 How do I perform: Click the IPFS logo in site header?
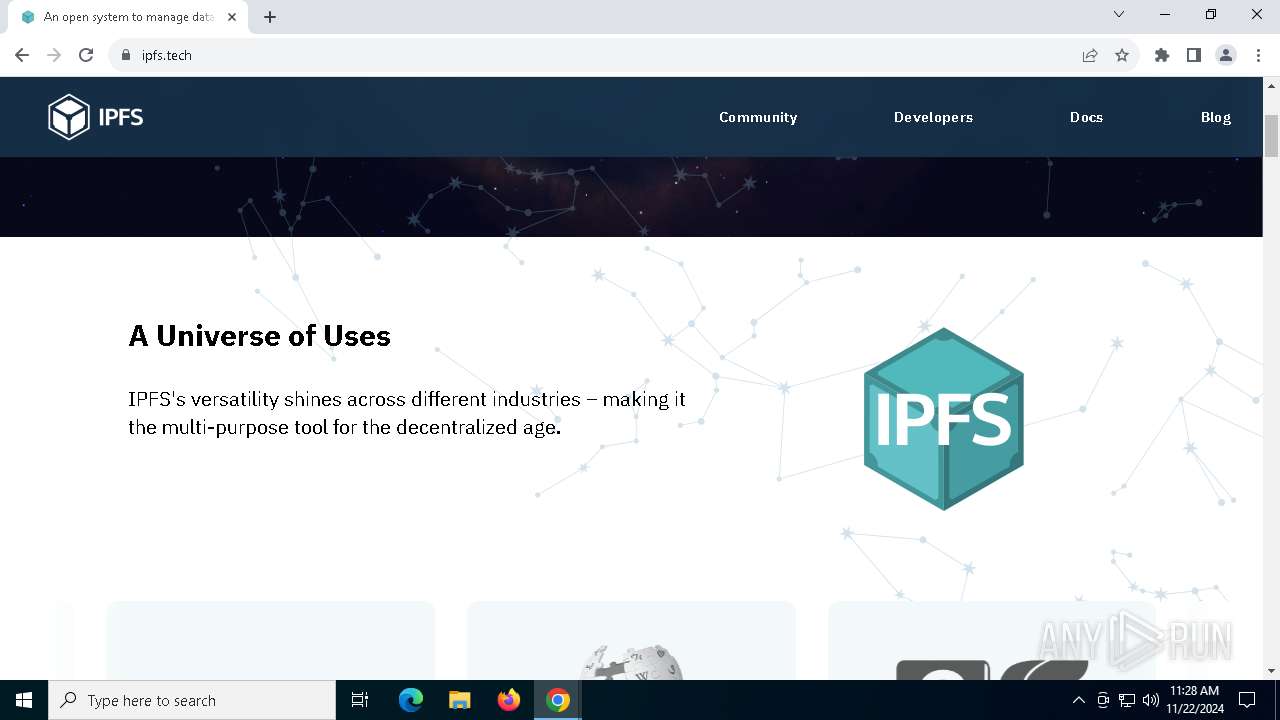coord(96,117)
